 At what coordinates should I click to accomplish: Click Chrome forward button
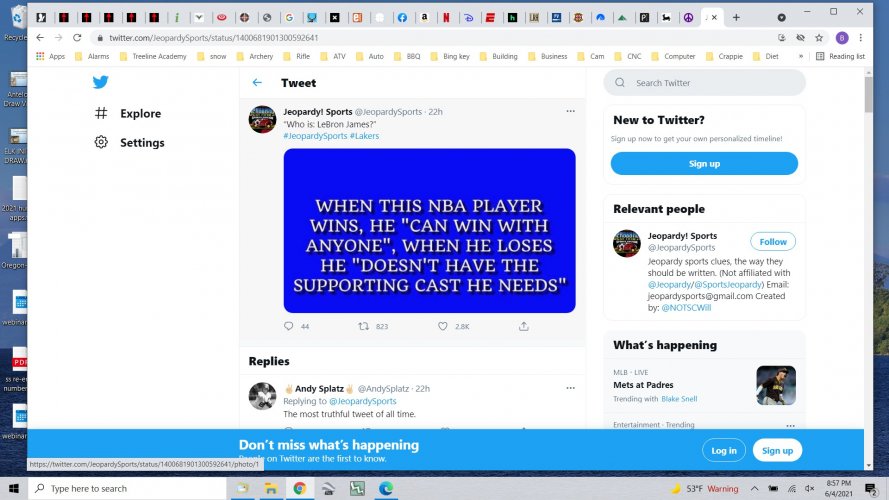coord(58,37)
